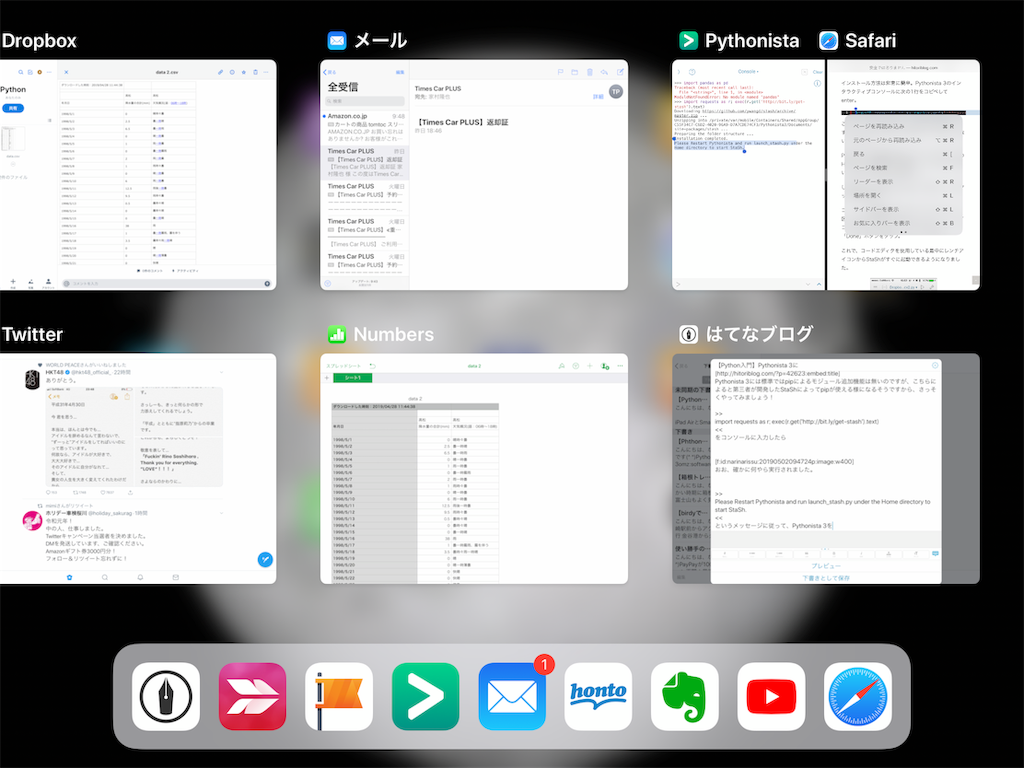Close the data 2.csv preview in Dropbox
Viewport: 1024px width, 768px height.
pos(67,72)
